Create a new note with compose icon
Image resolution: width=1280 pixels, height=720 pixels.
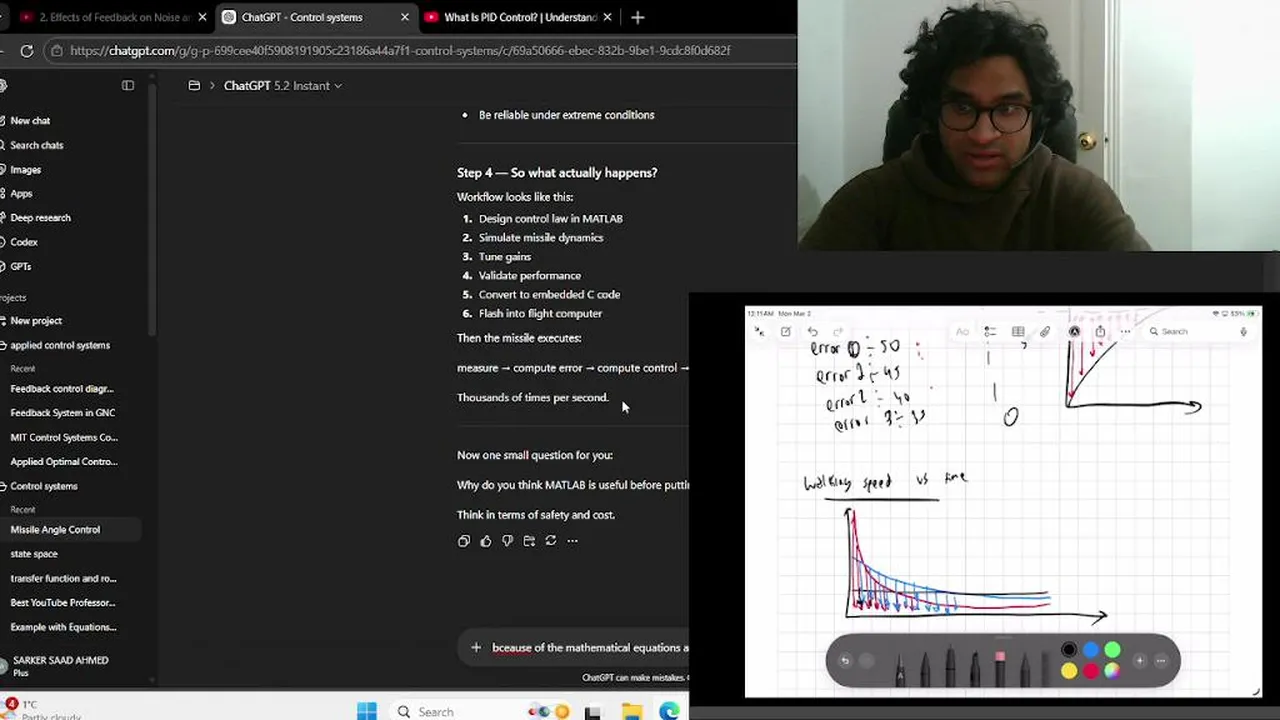tap(786, 332)
